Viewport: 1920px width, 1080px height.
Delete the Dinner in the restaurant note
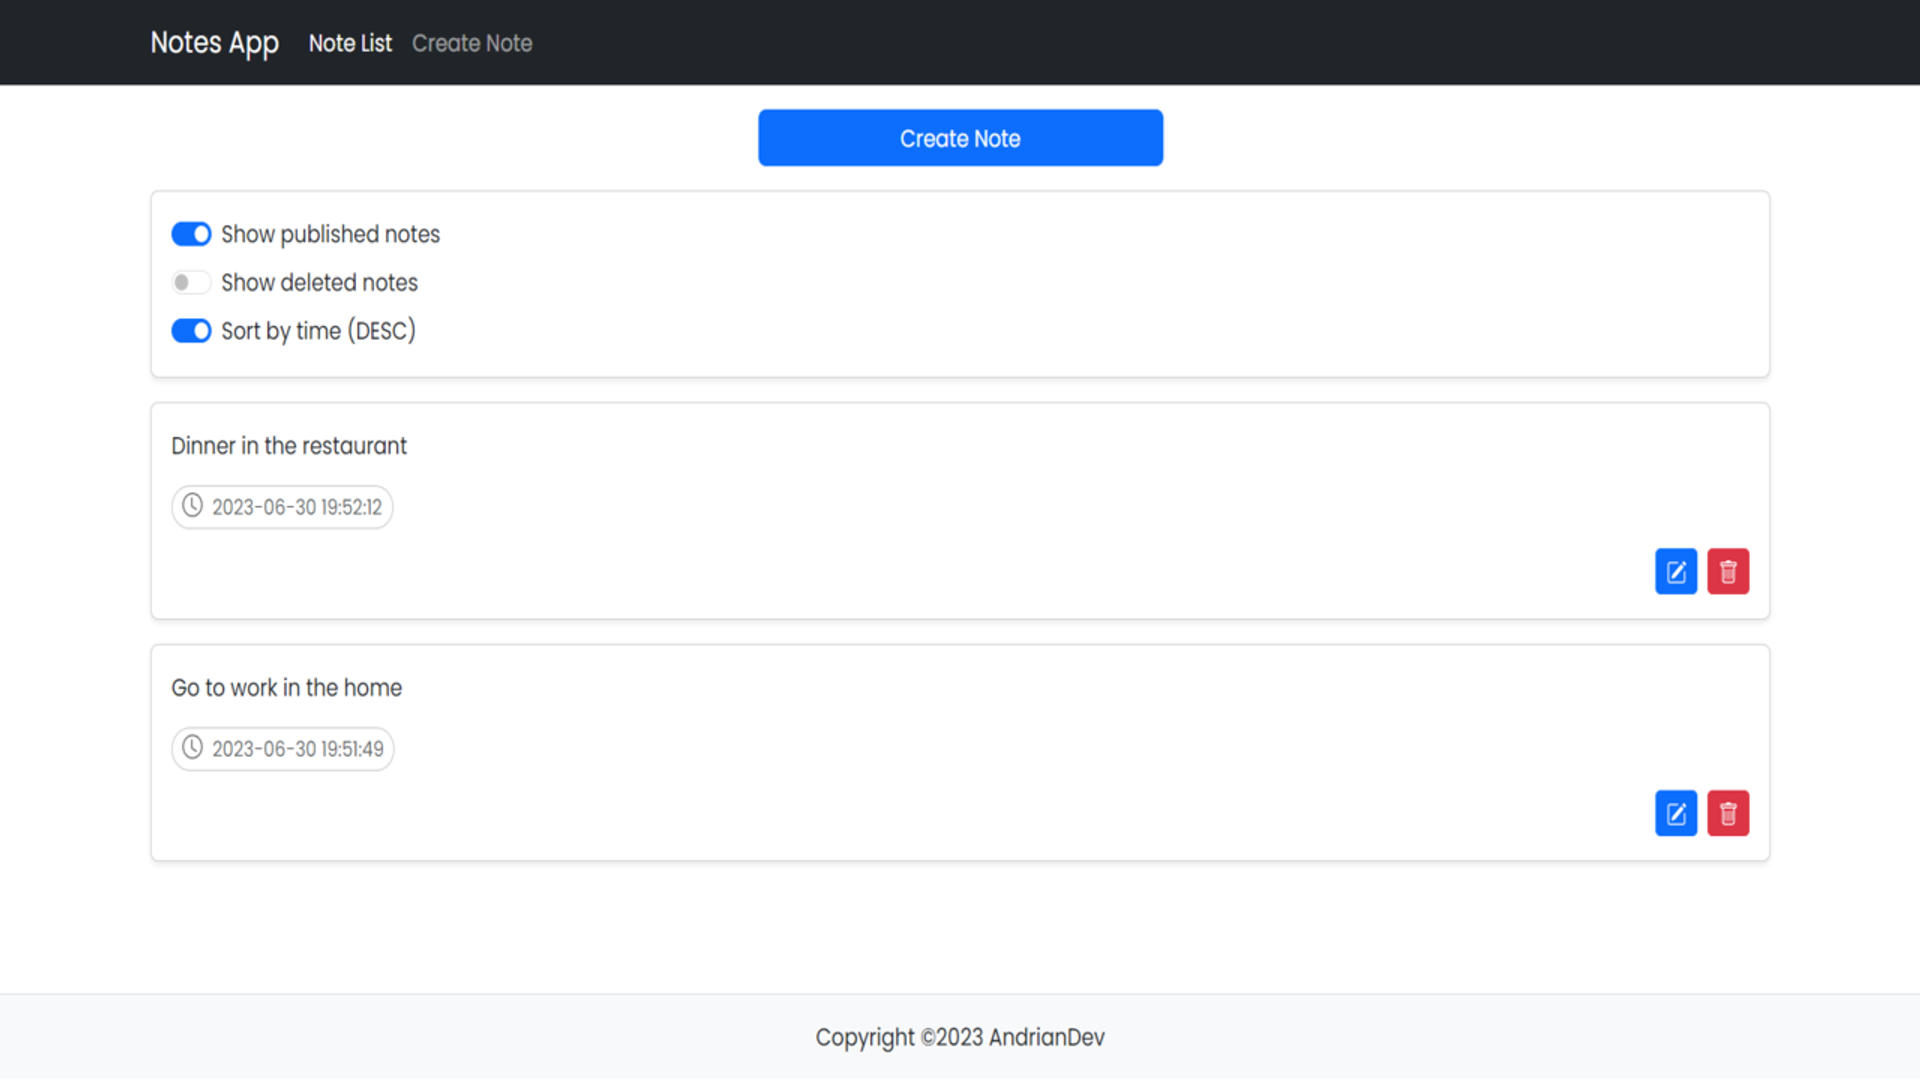pyautogui.click(x=1728, y=571)
